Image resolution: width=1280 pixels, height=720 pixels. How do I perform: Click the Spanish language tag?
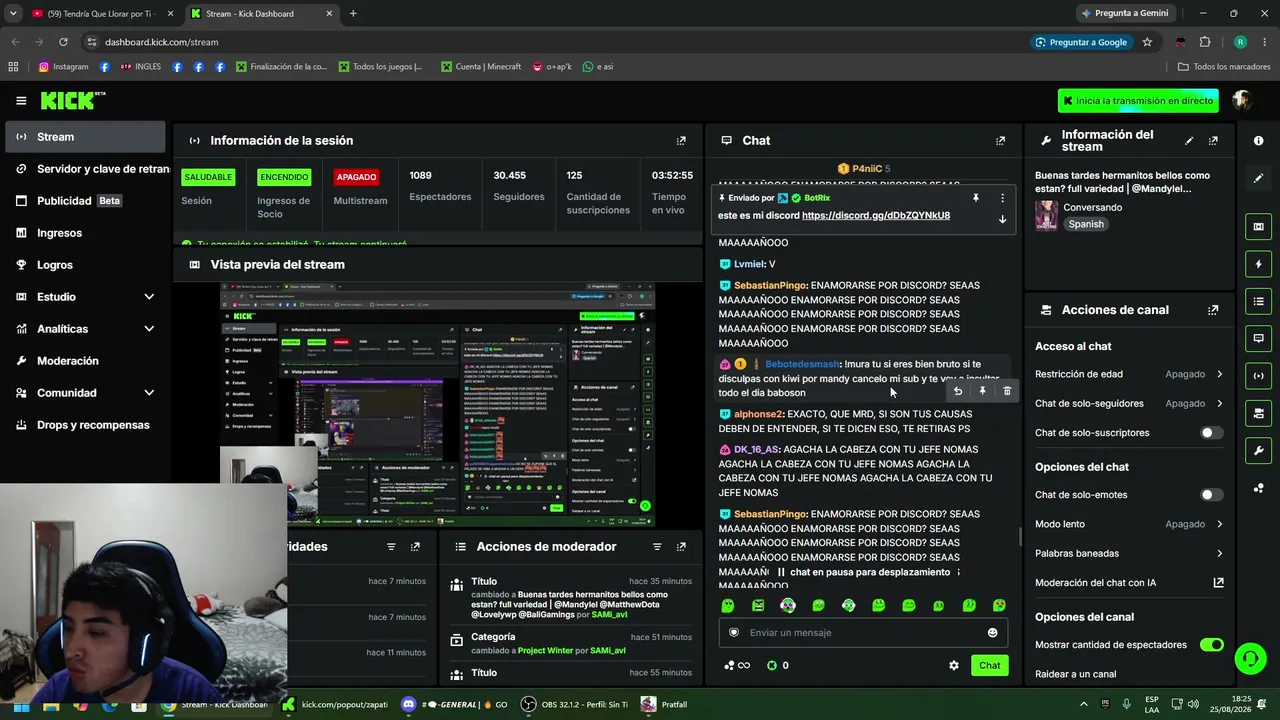point(1086,224)
